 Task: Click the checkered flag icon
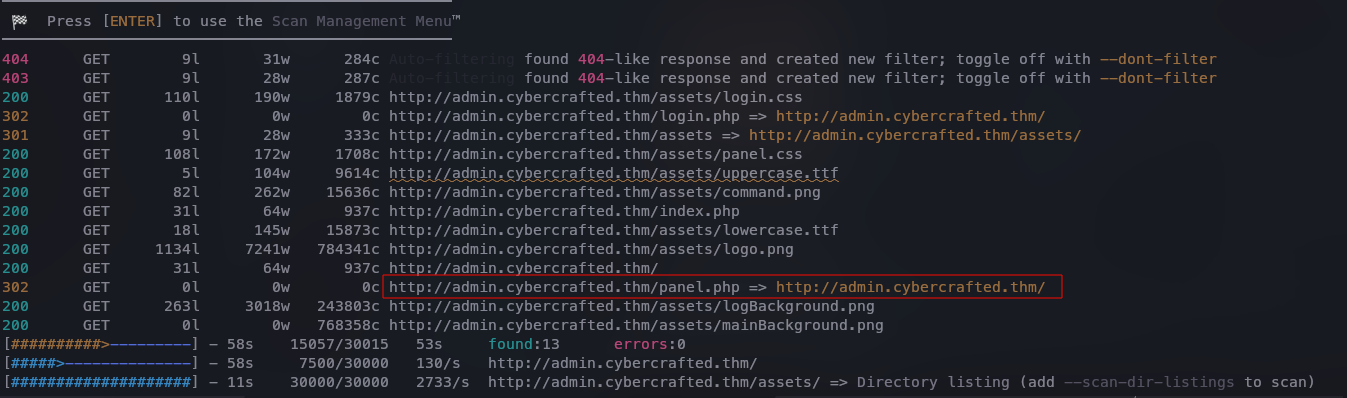click(20, 20)
